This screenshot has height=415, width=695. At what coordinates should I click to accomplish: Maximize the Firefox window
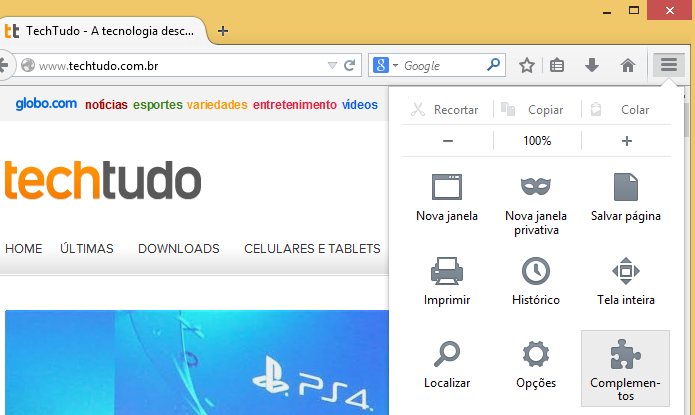[634, 10]
